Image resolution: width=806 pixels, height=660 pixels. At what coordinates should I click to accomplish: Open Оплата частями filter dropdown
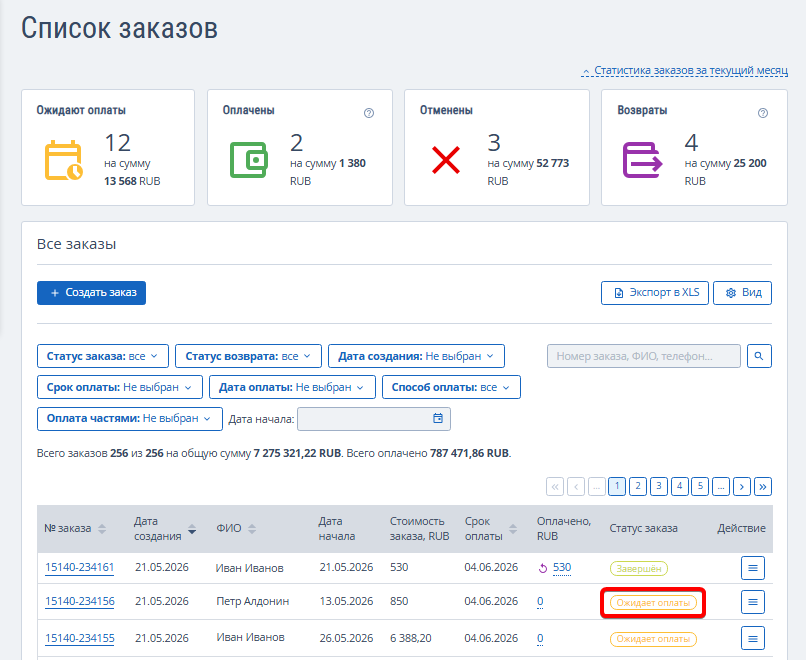tap(130, 418)
